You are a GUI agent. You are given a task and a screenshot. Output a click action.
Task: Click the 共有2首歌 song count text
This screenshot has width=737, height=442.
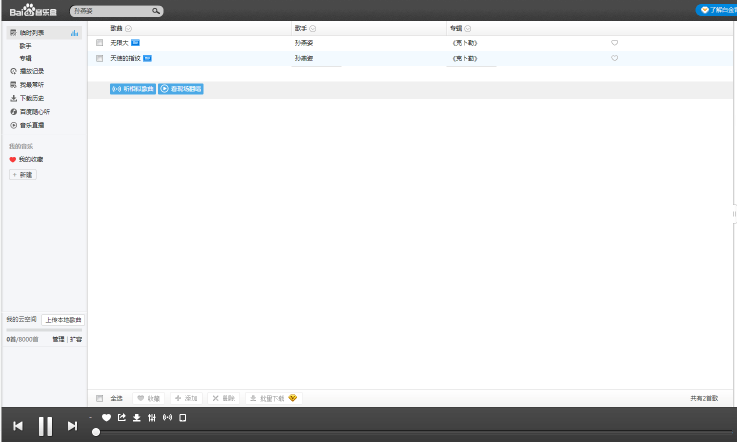pyautogui.click(x=704, y=398)
